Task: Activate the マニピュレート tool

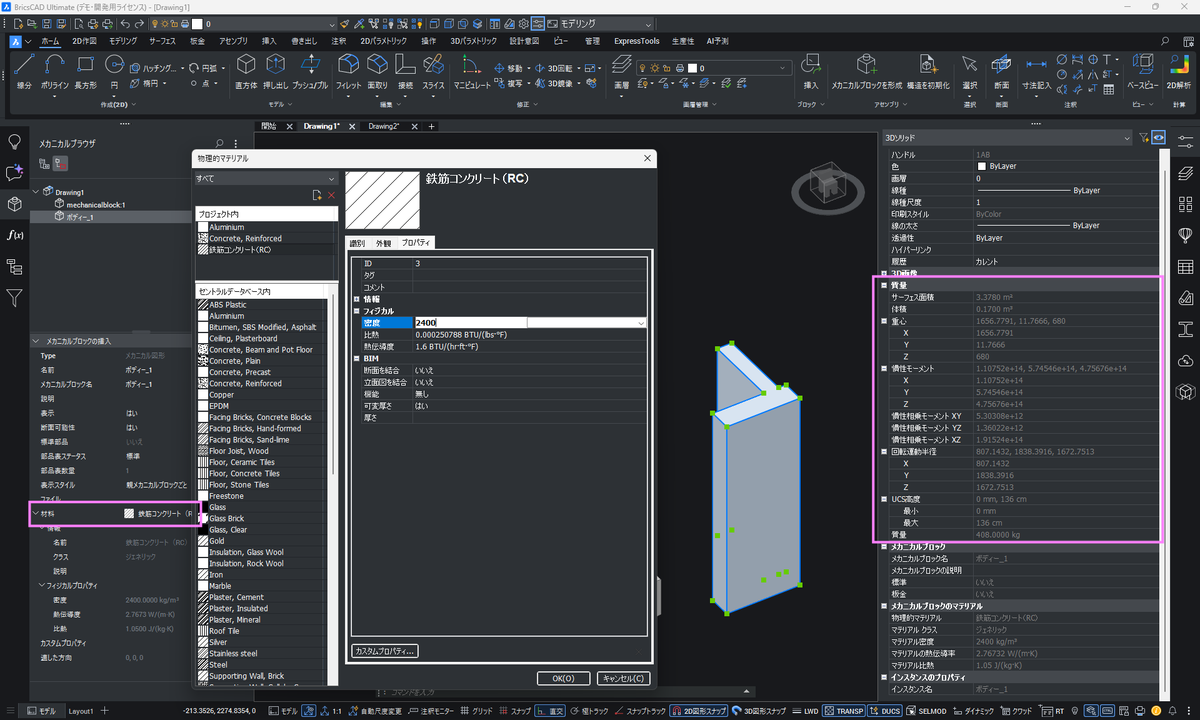Action: (472, 72)
